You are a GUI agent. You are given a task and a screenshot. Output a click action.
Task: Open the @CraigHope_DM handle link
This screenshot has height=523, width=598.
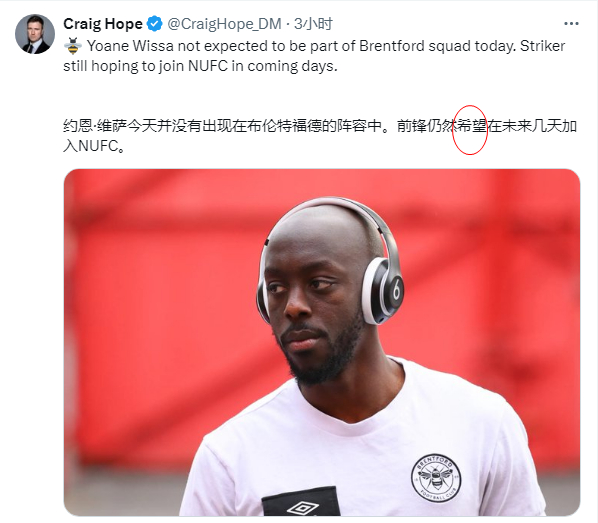(224, 24)
